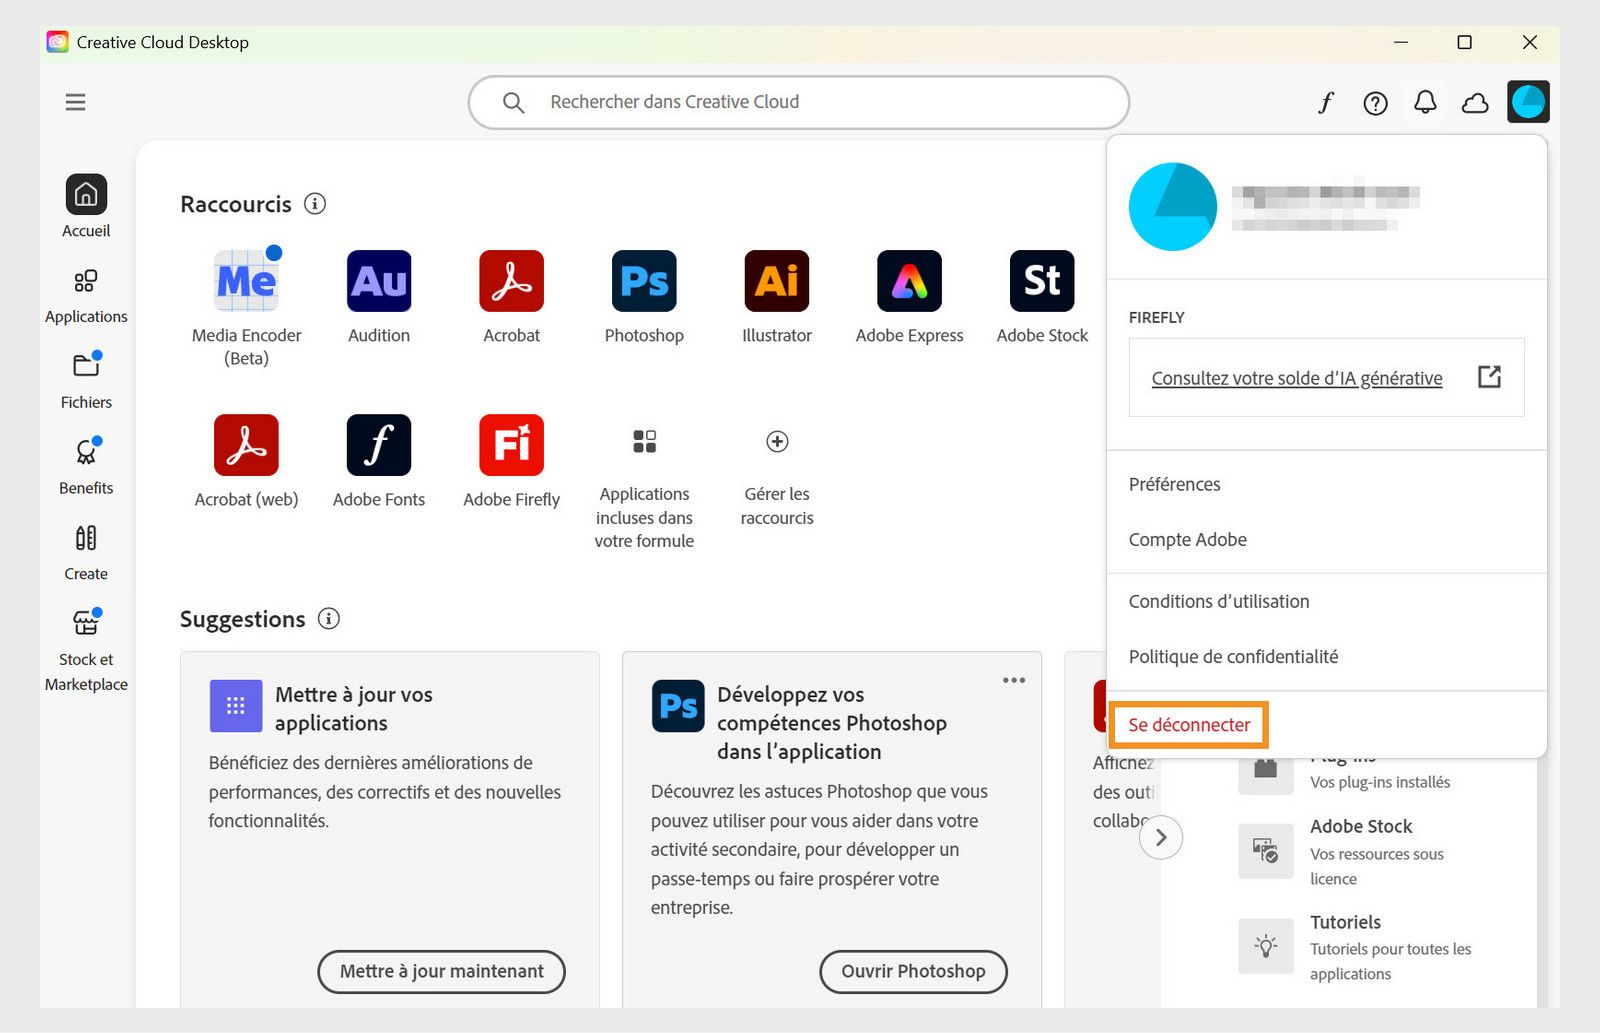
Task: Select Préférences in the account menu
Action: tap(1174, 484)
